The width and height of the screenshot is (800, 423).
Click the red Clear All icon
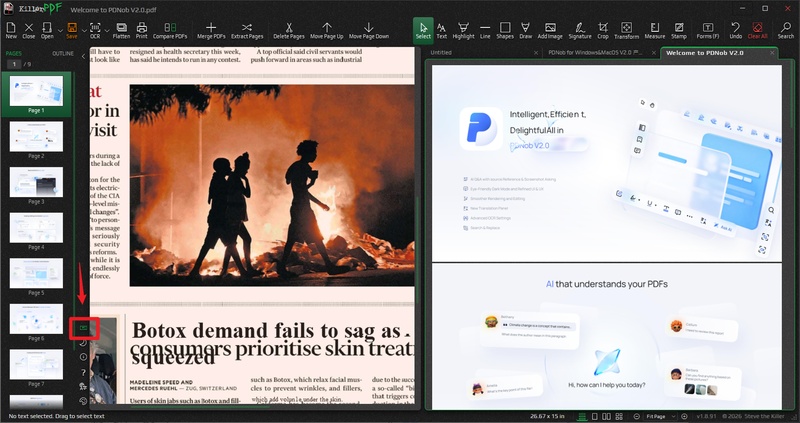757,30
